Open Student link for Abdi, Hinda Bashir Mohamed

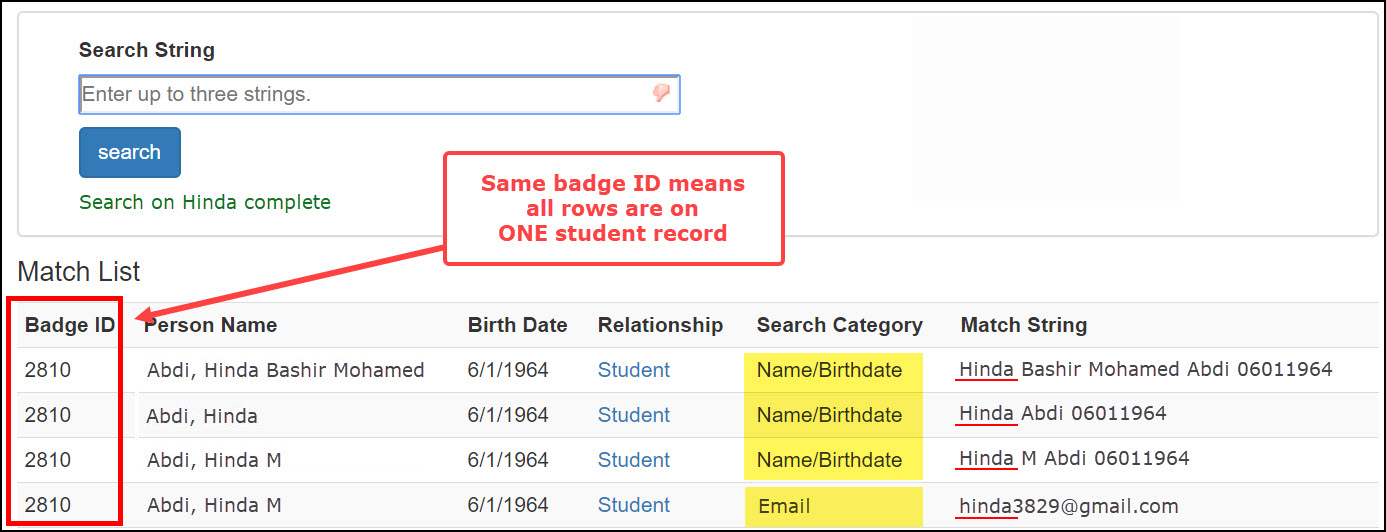(x=634, y=370)
